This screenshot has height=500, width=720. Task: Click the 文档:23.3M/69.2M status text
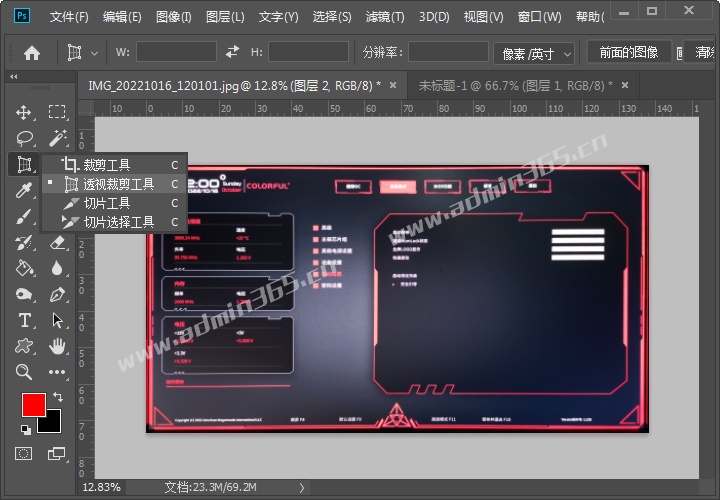point(210,487)
